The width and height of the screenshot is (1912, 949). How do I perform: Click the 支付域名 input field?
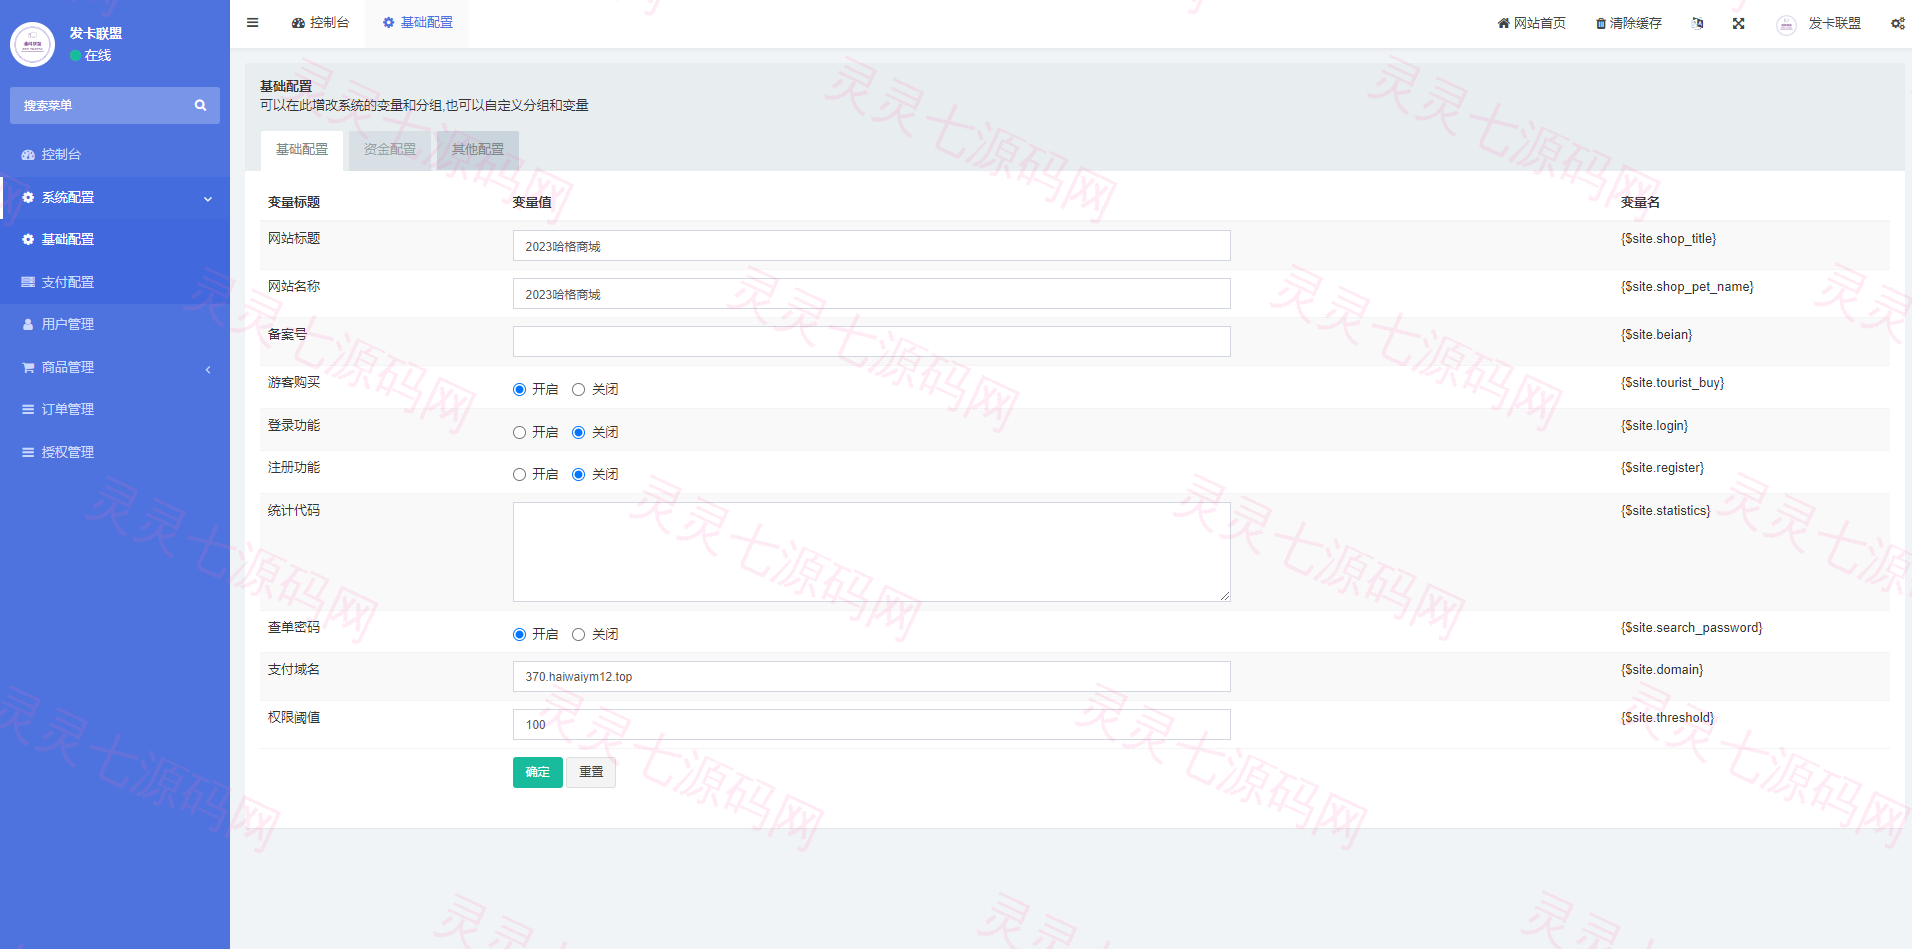pyautogui.click(x=872, y=677)
